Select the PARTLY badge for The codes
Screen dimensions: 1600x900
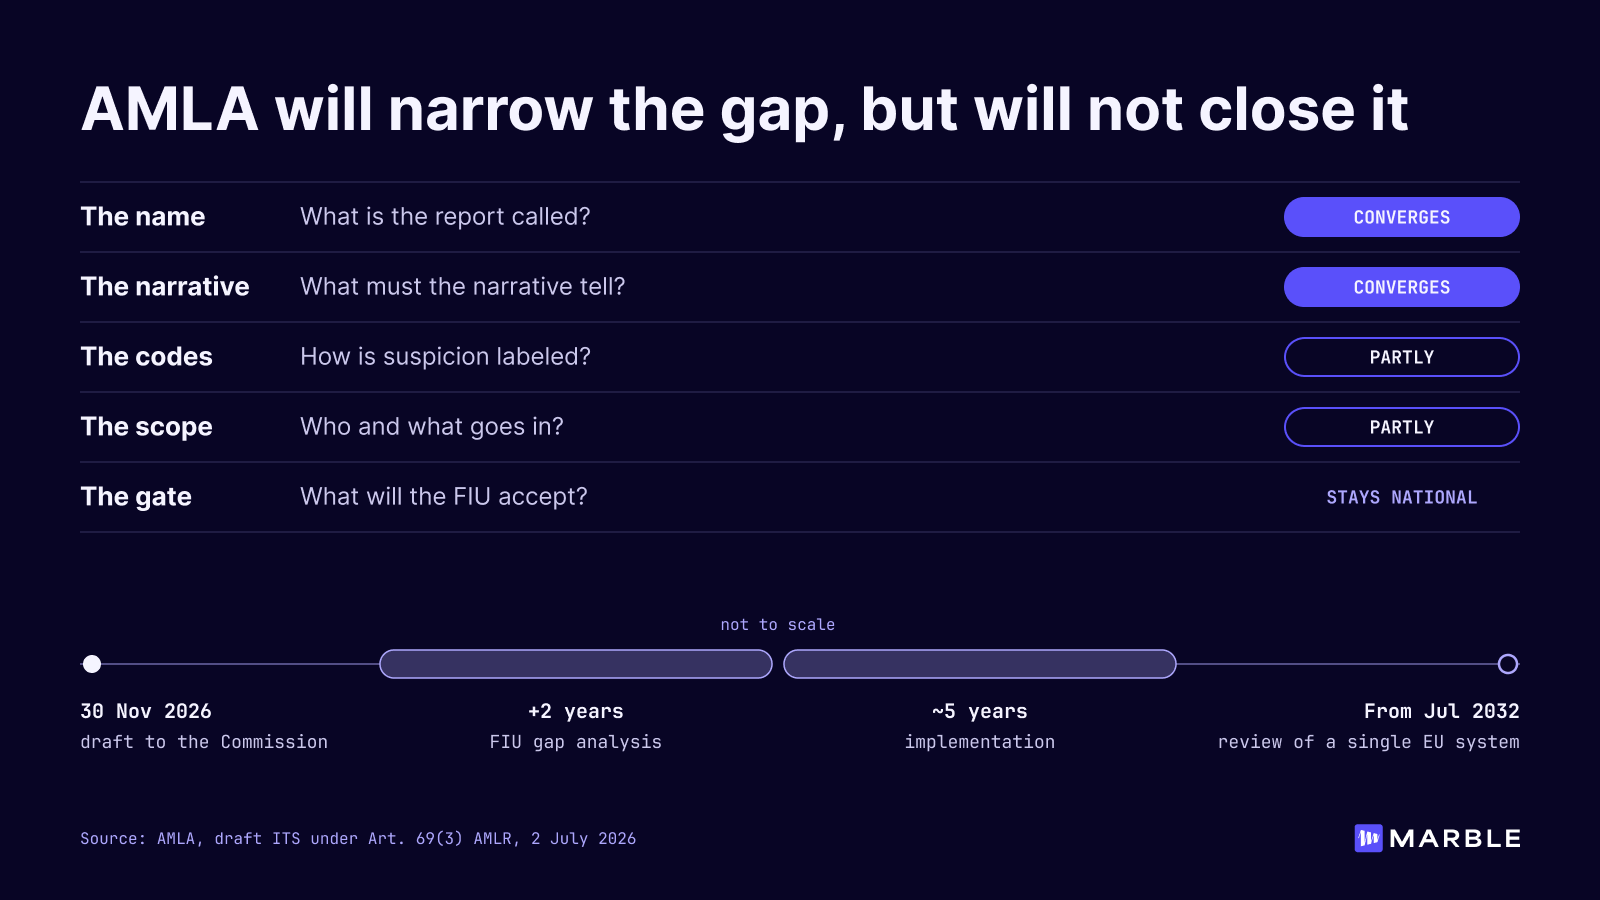click(1402, 357)
